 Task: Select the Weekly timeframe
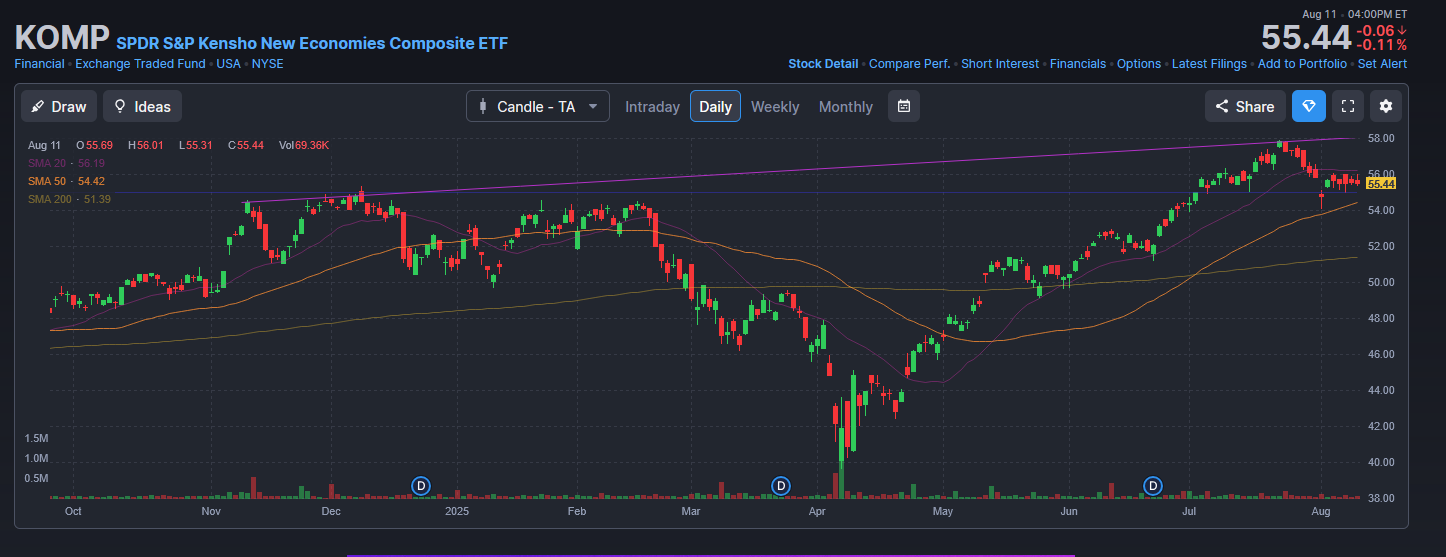click(775, 106)
